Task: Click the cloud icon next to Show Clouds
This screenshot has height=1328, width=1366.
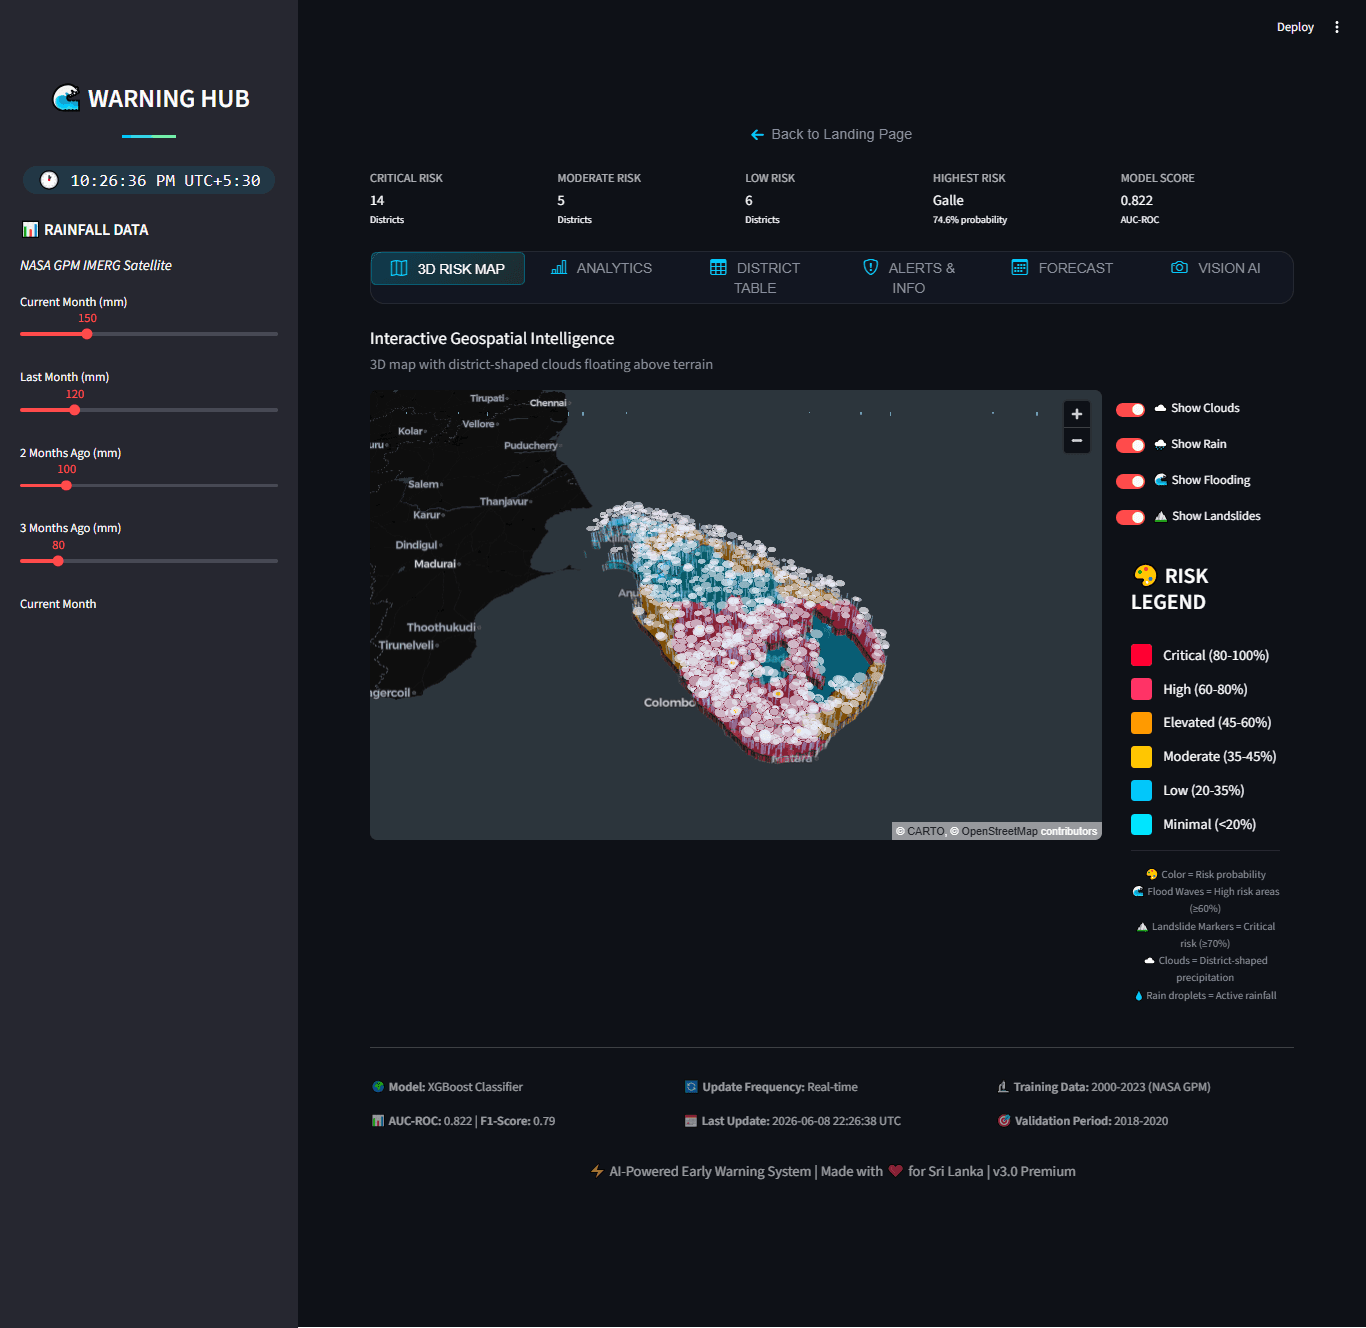Action: coord(1160,408)
